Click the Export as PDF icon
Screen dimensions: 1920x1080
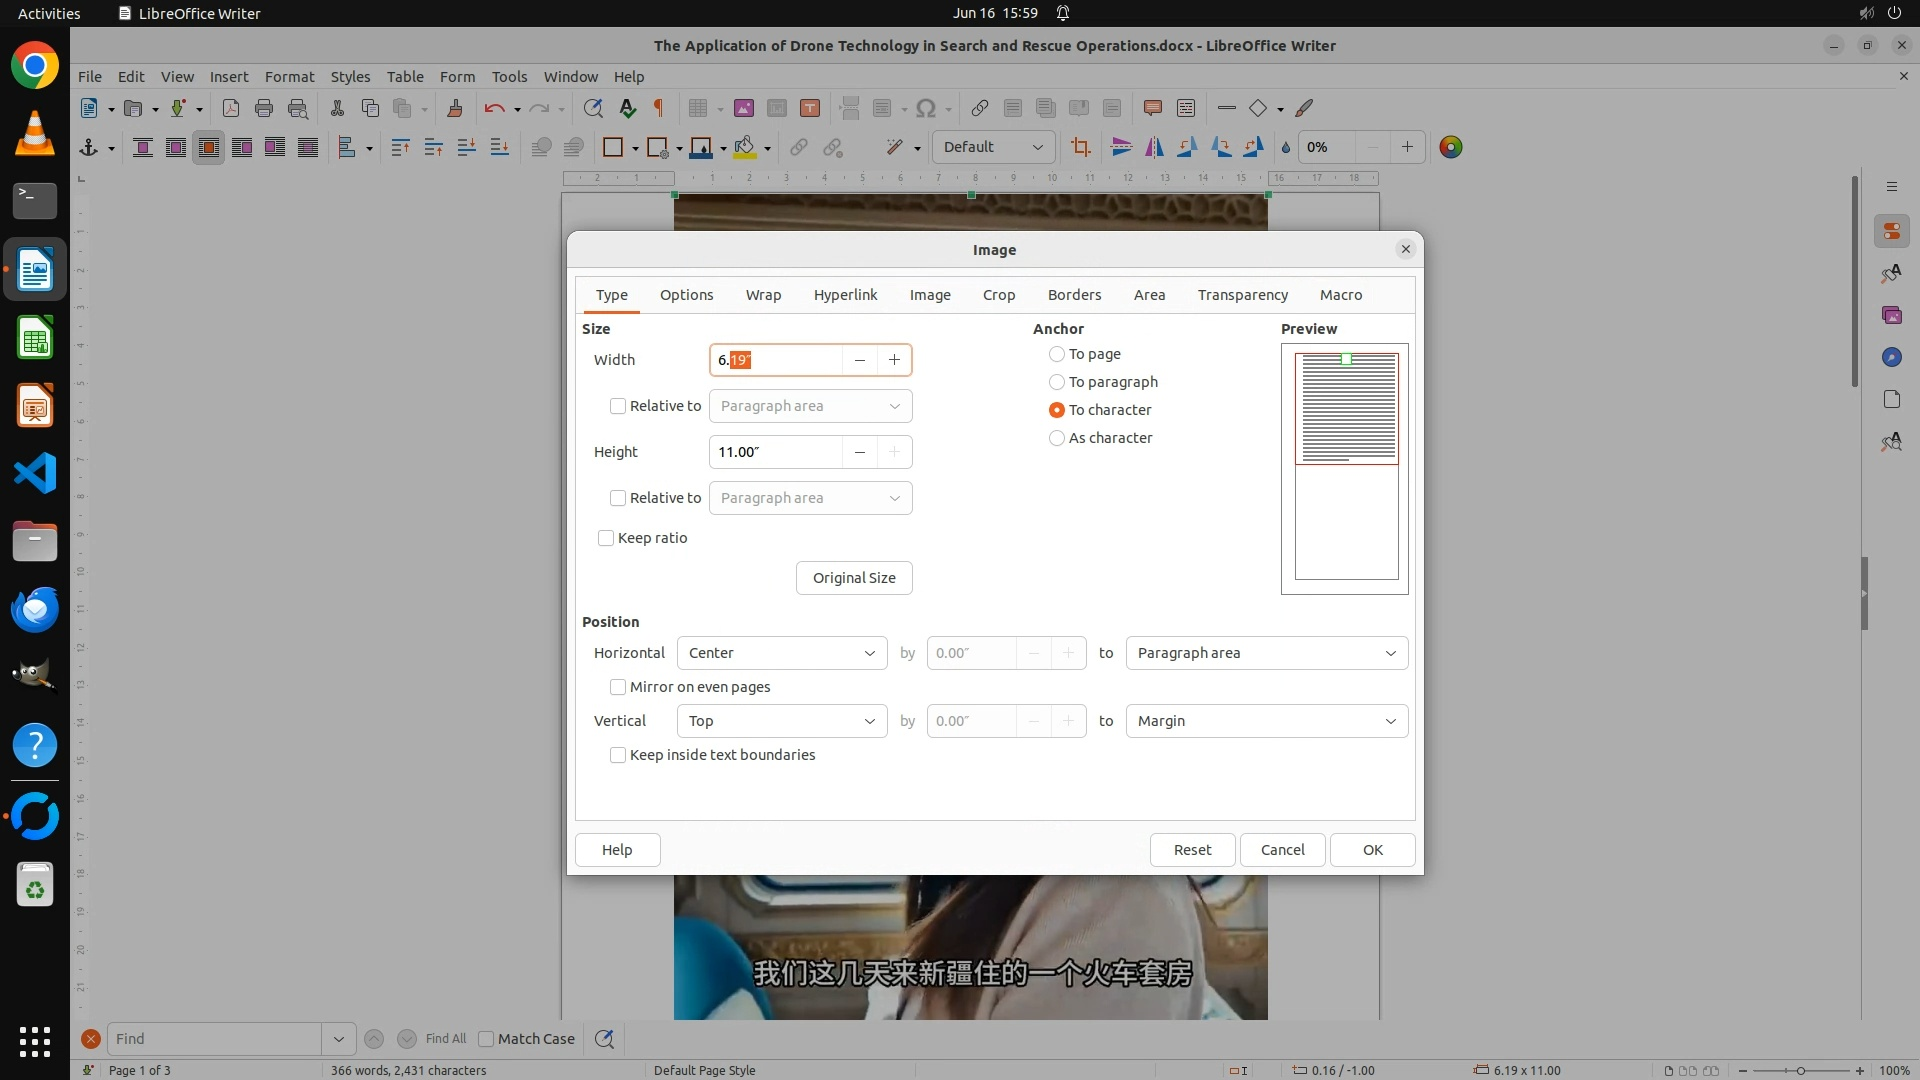point(231,108)
